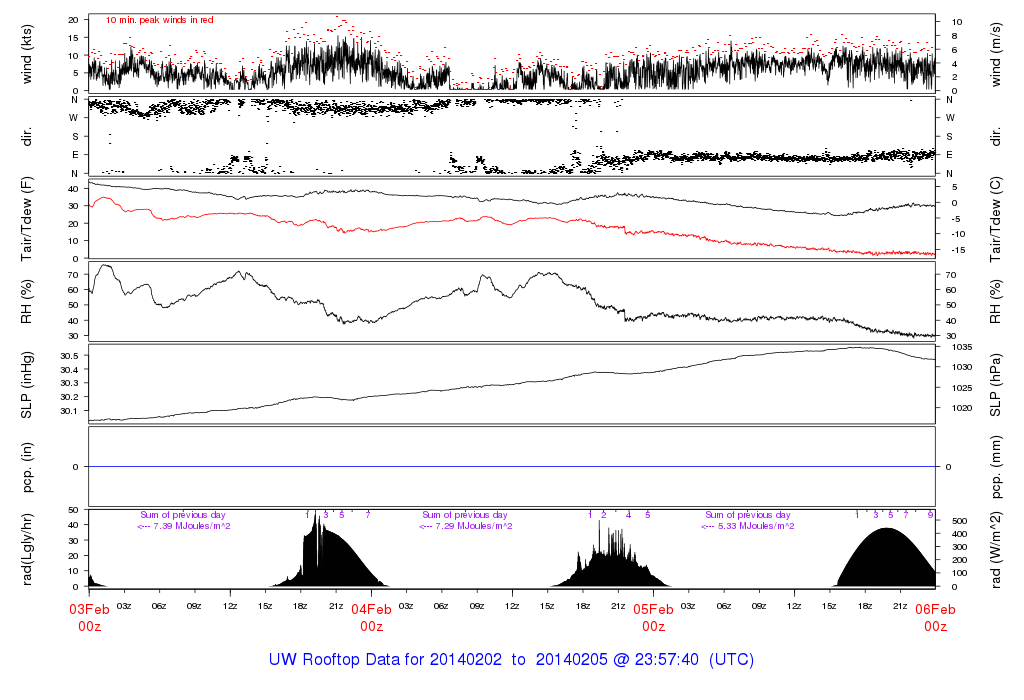1024x700 pixels.
Task: Click the 7.29 MJoules/m^2 daily sum annotation
Action: 465,525
